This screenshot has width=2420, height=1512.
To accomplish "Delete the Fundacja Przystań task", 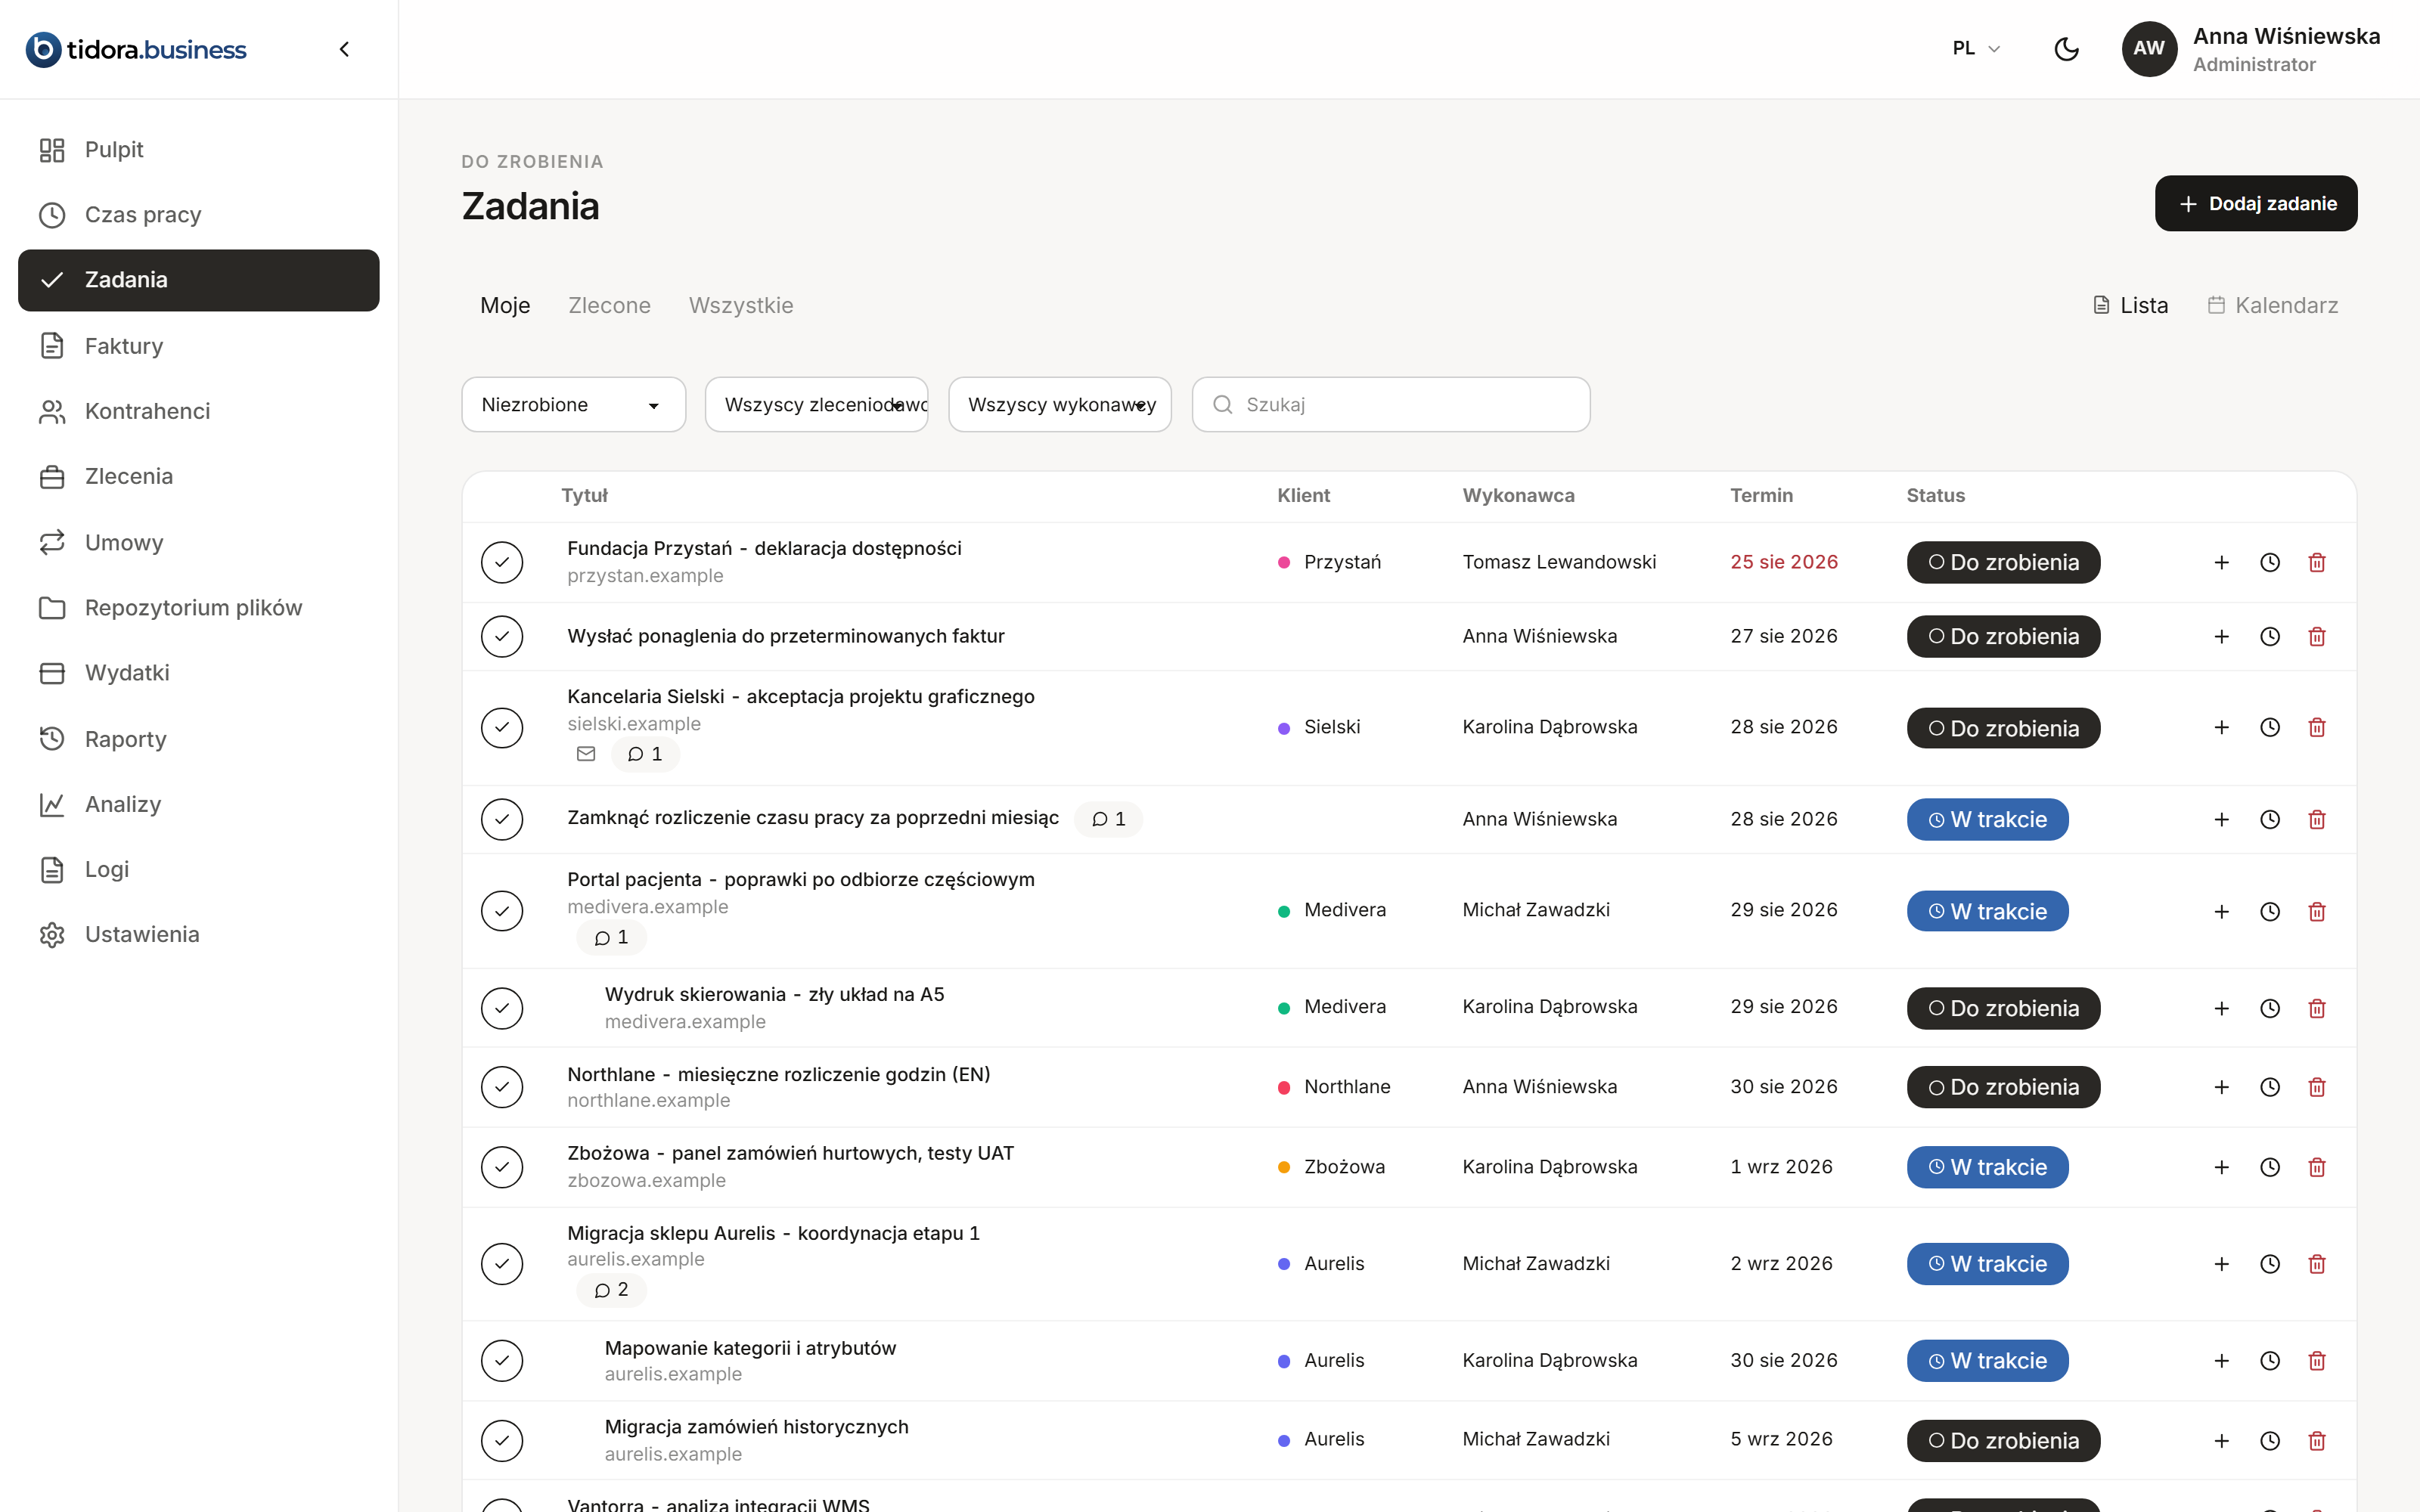I will click(x=2317, y=562).
